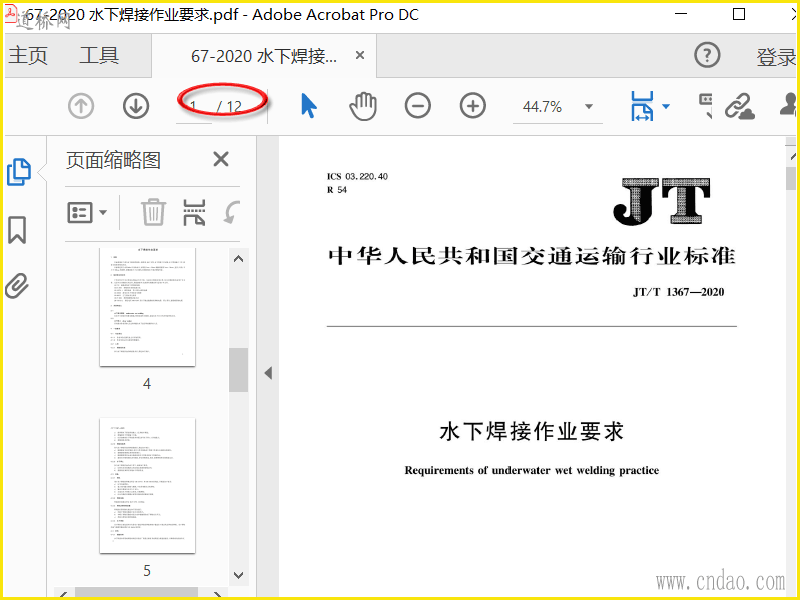This screenshot has height=600, width=800.
Task: Click thumbnail panel scroll up arrow
Action: 238,259
